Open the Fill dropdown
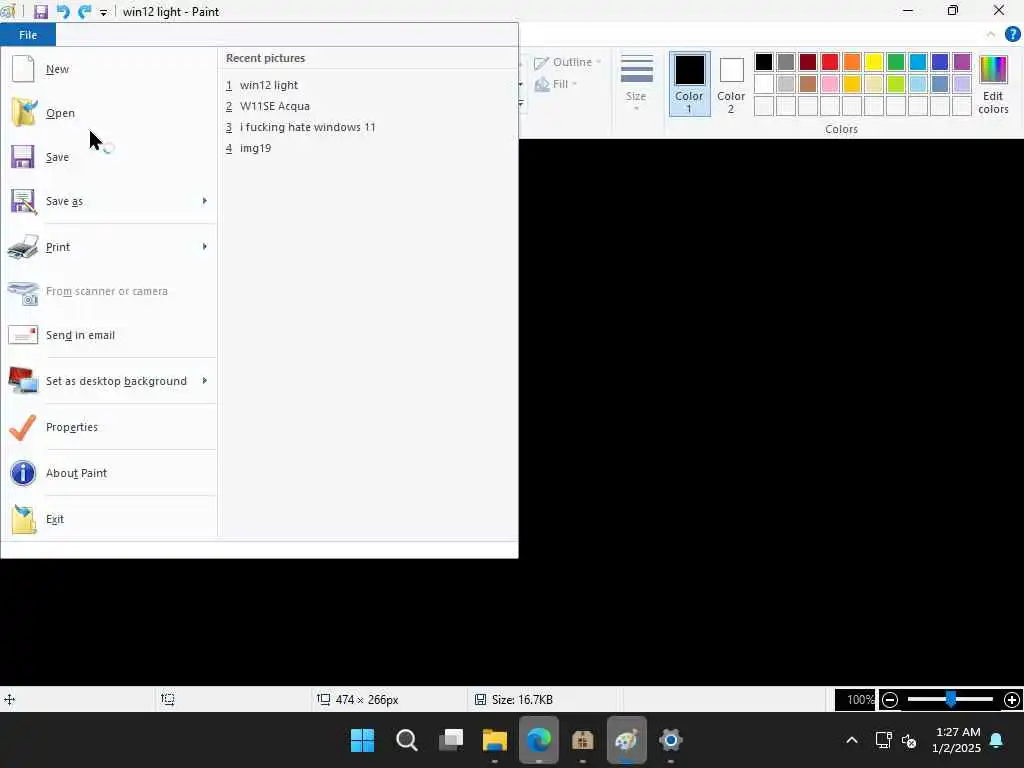 556,84
